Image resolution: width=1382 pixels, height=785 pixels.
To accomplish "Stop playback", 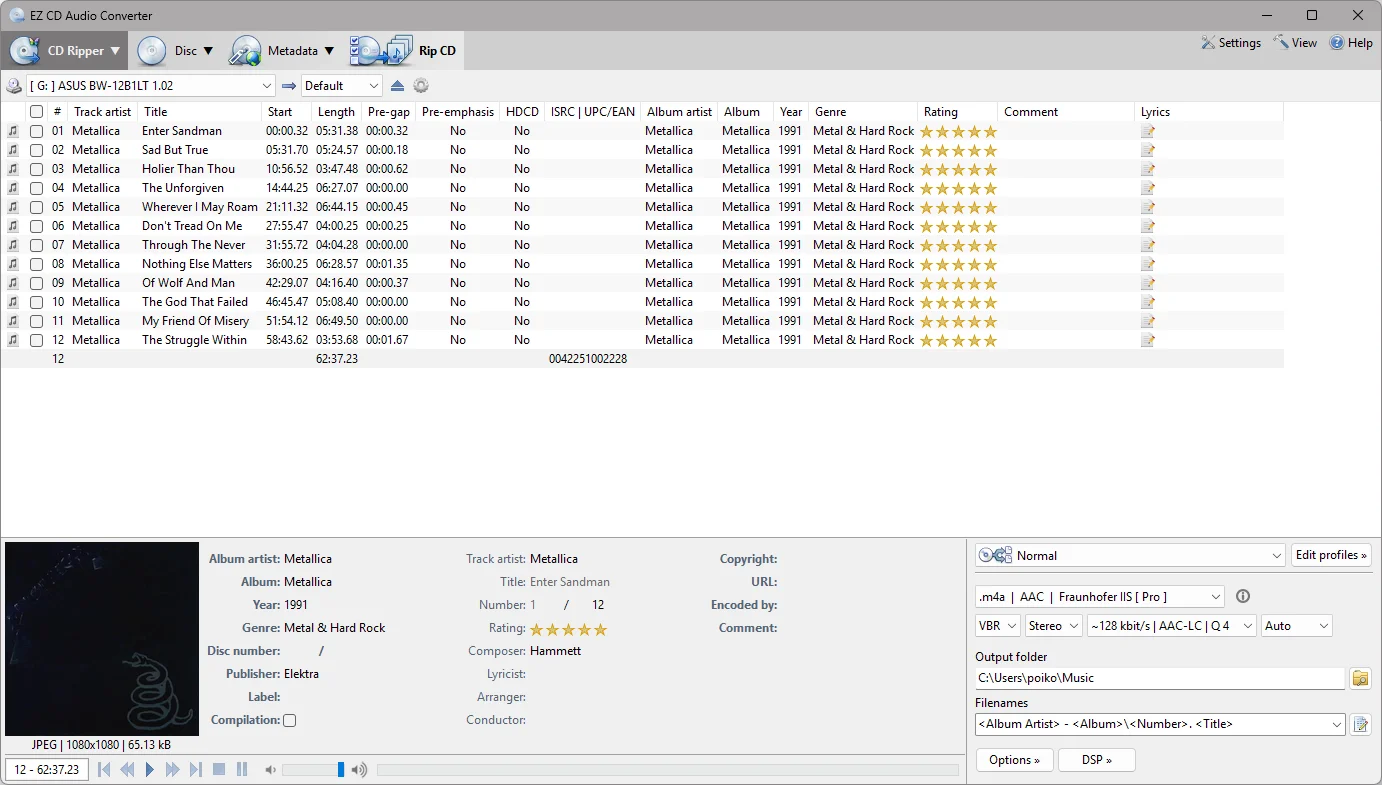I will pyautogui.click(x=219, y=769).
